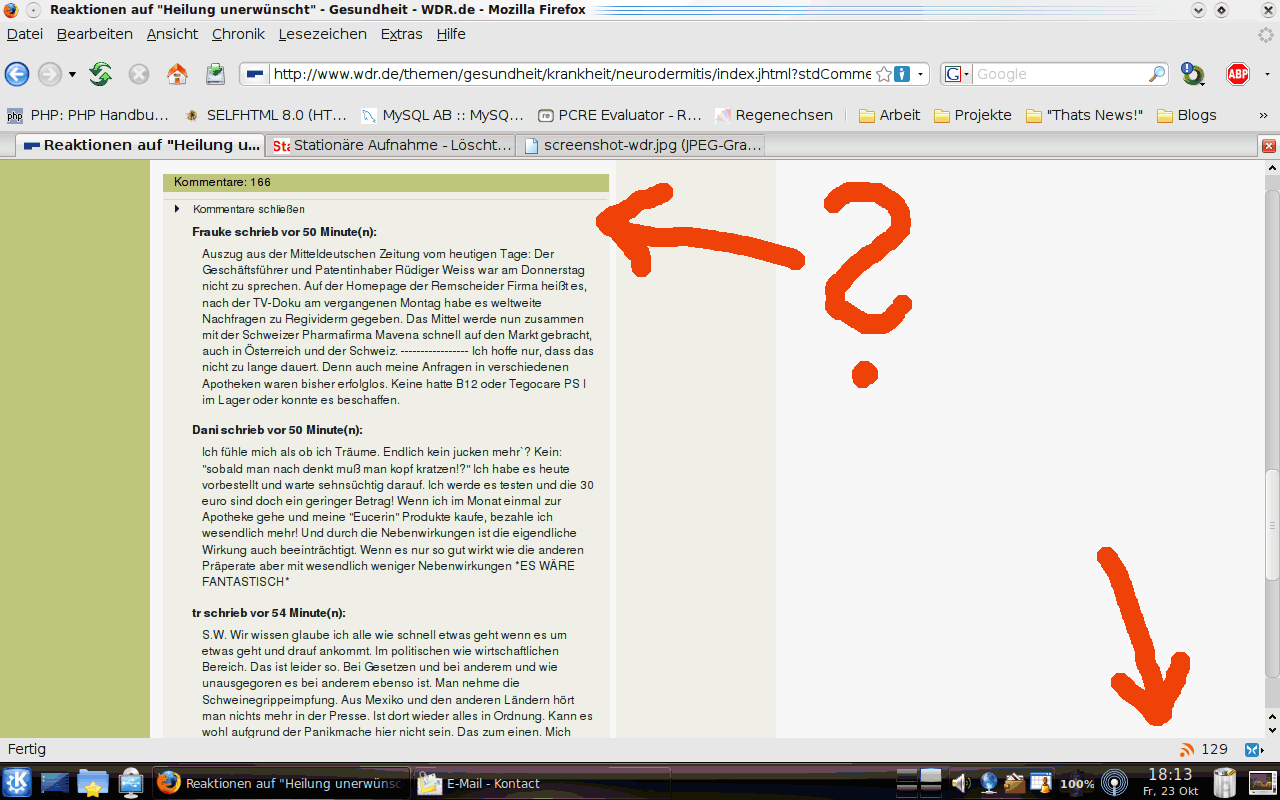Image resolution: width=1280 pixels, height=800 pixels.
Task: Click the Firefox back navigation button
Action: (x=17, y=74)
